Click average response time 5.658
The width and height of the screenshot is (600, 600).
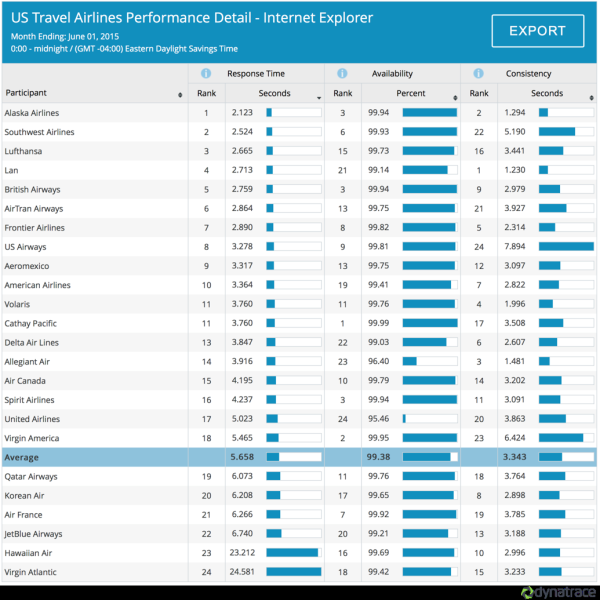[x=242, y=457]
